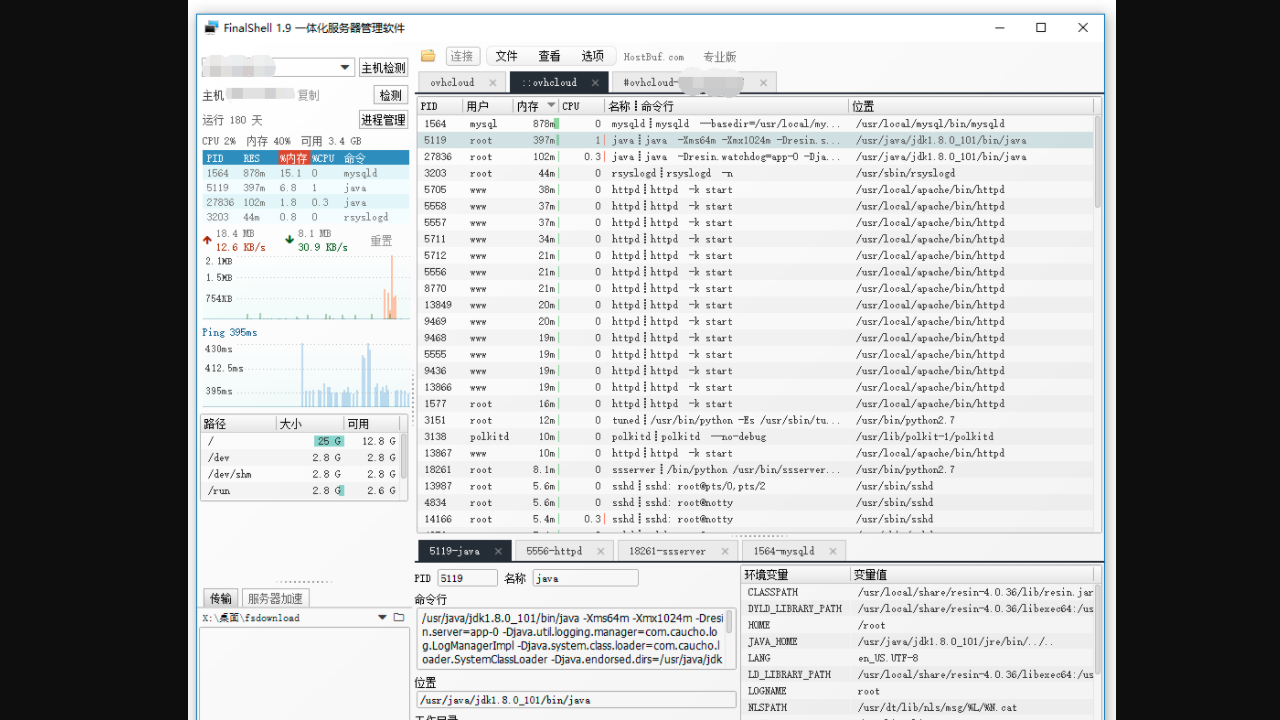Close the 5556-httpd tab
The width and height of the screenshot is (1280, 720).
click(600, 551)
